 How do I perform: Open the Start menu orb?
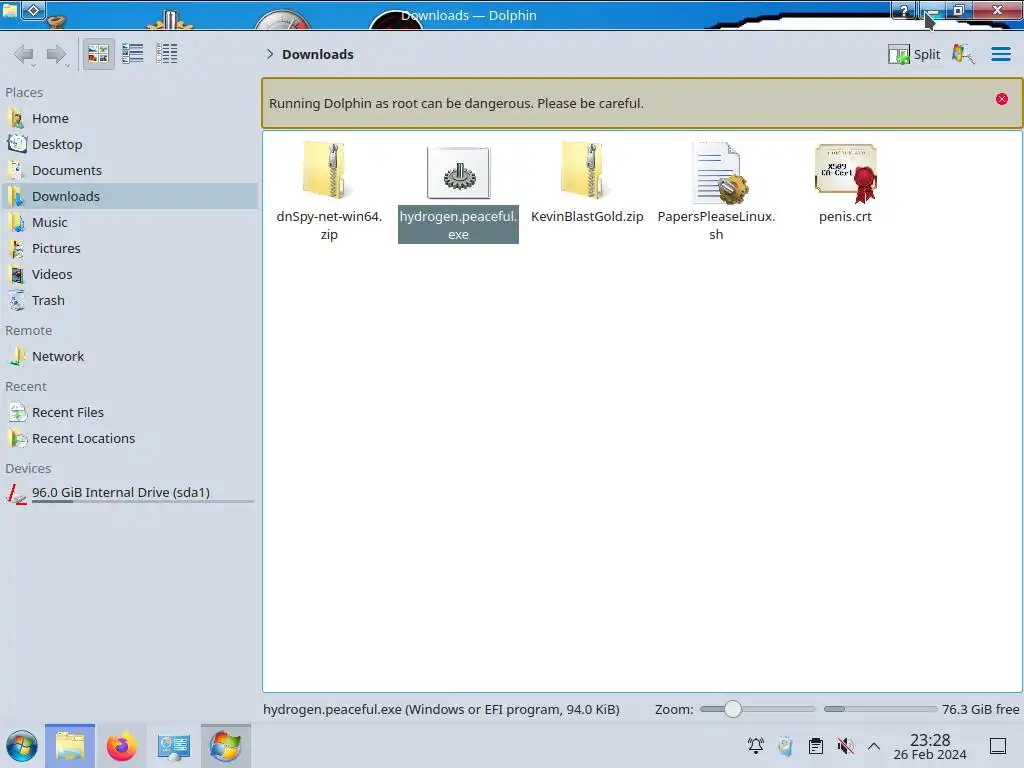coord(22,746)
